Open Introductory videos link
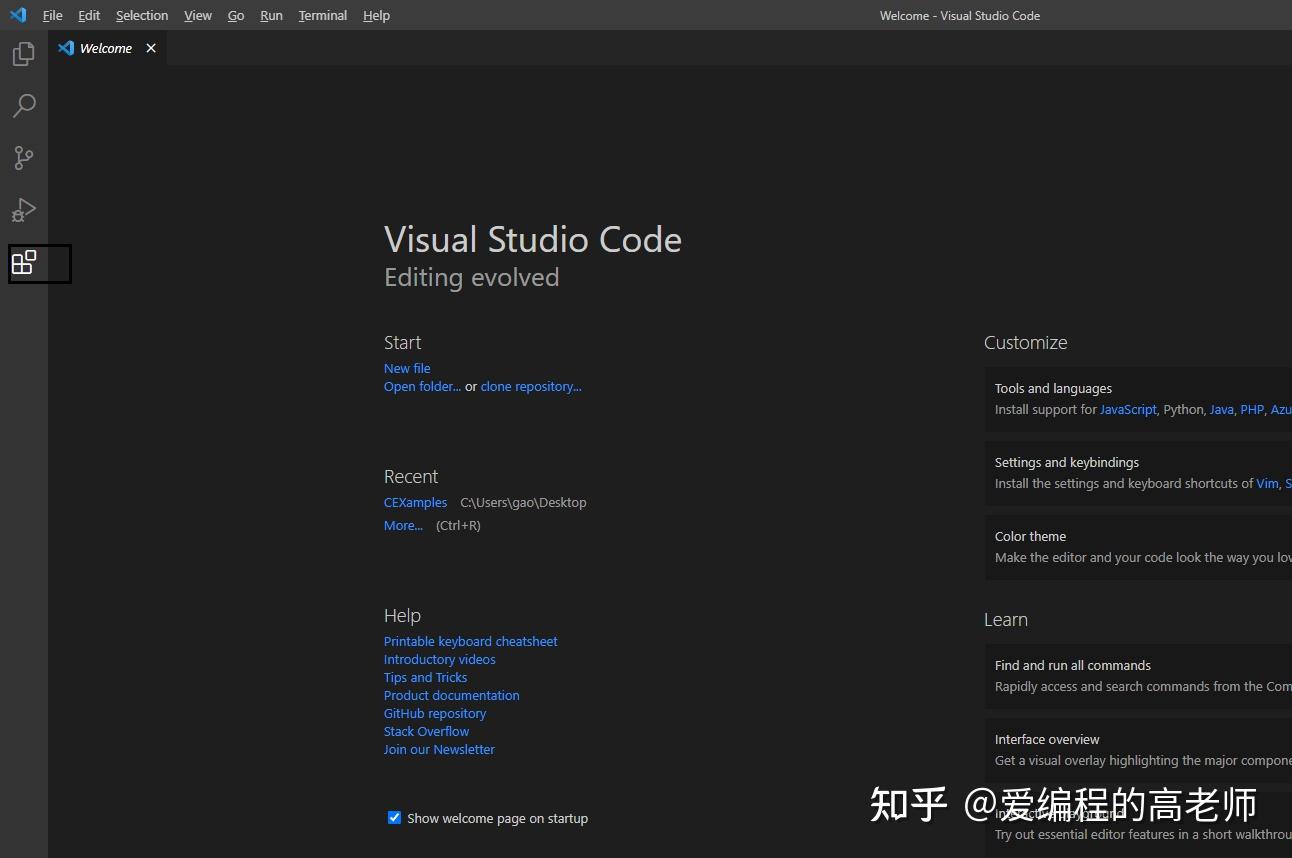The image size is (1292, 858). (439, 659)
